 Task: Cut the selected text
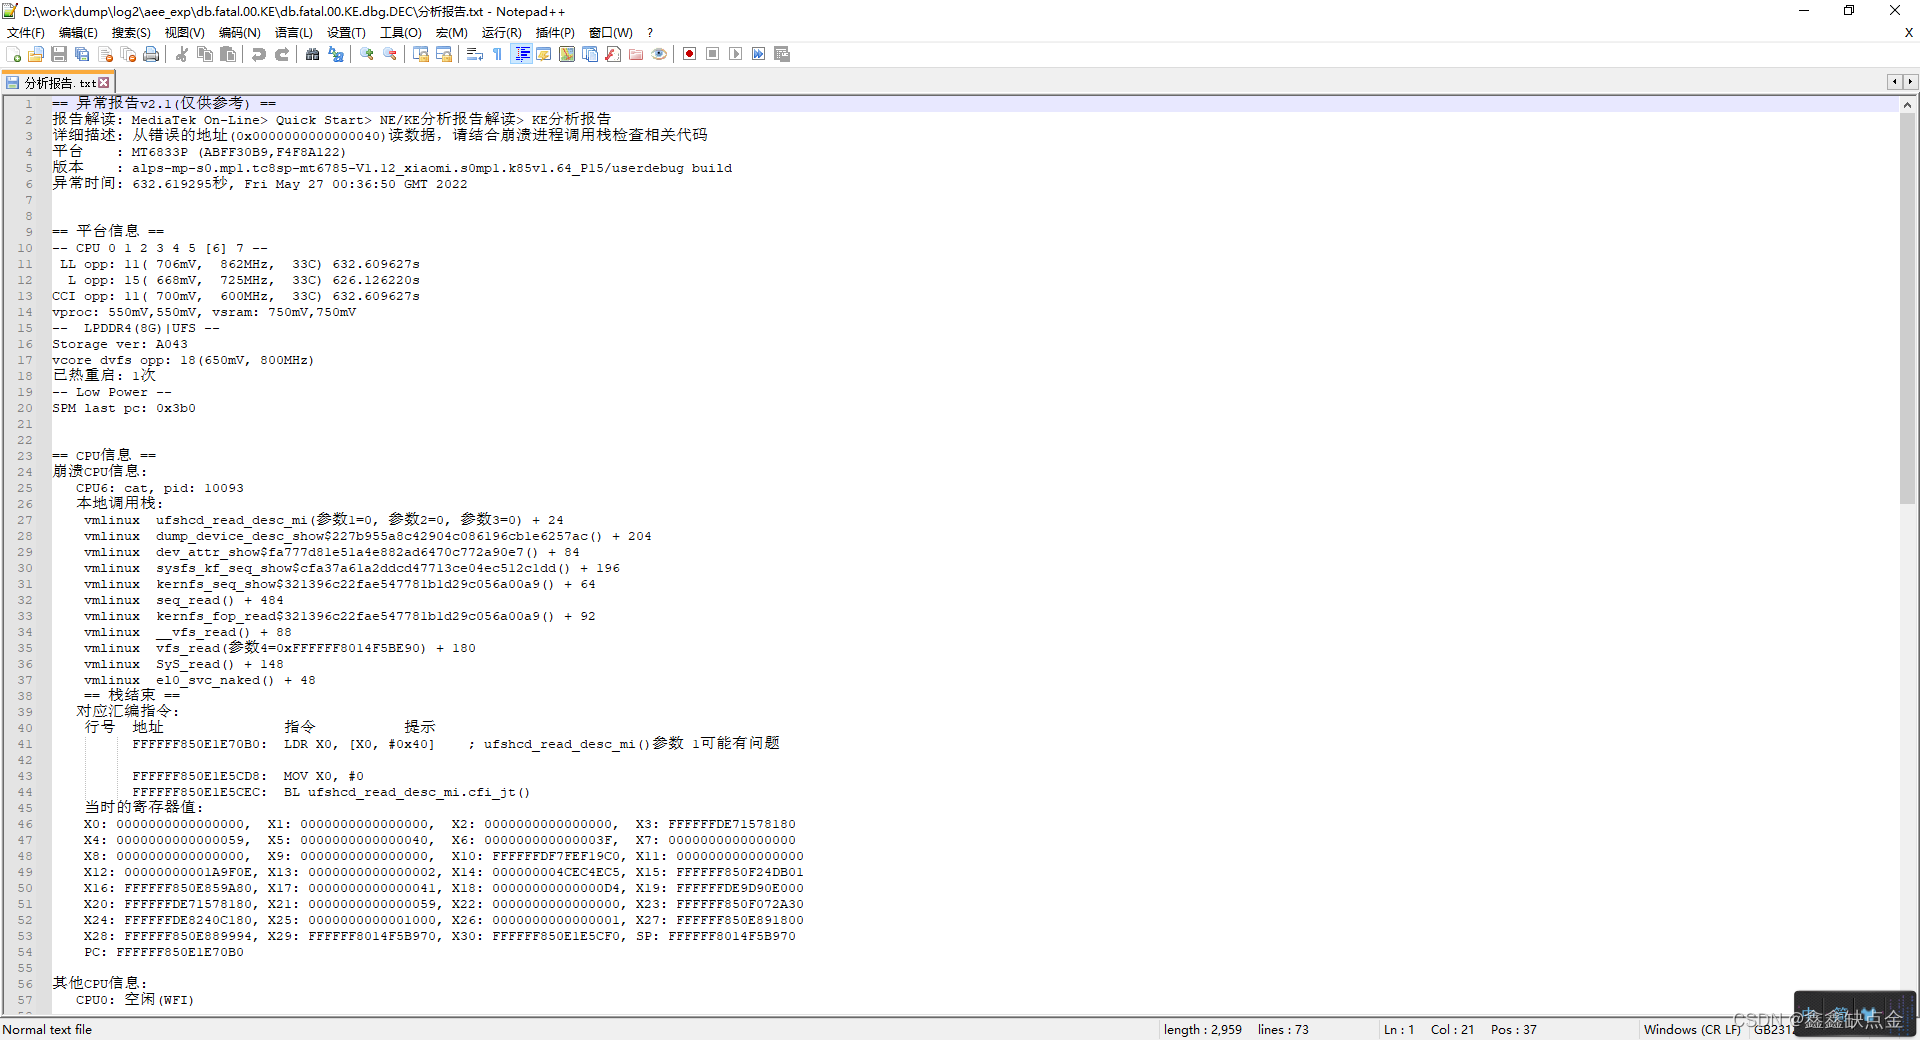point(181,54)
